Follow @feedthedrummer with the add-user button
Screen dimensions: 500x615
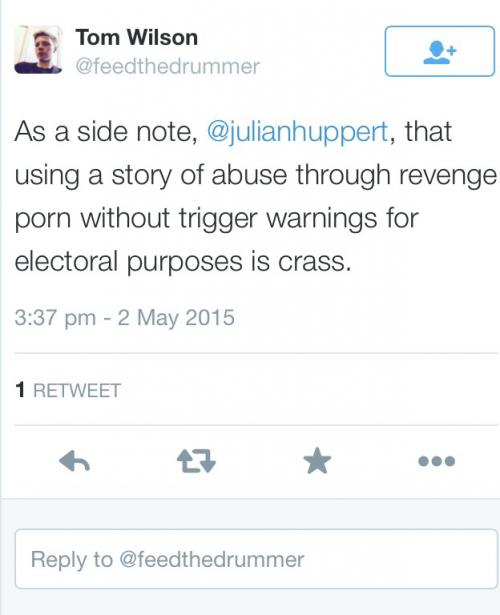[440, 51]
